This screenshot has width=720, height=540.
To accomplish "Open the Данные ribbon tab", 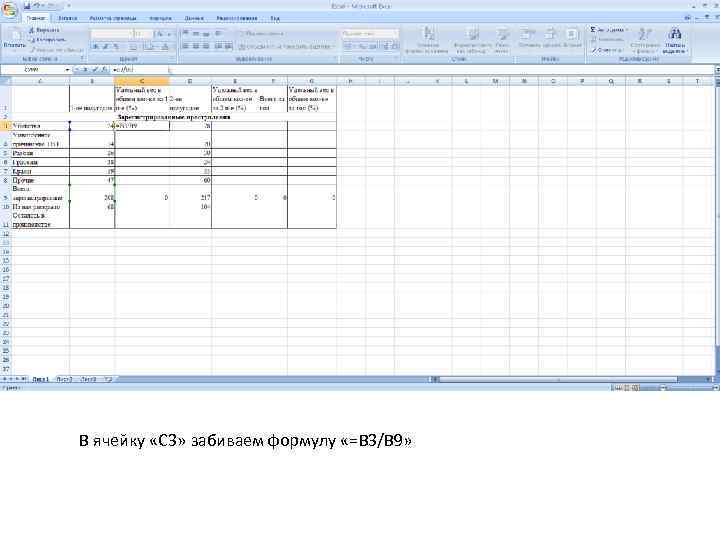I will 194,18.
